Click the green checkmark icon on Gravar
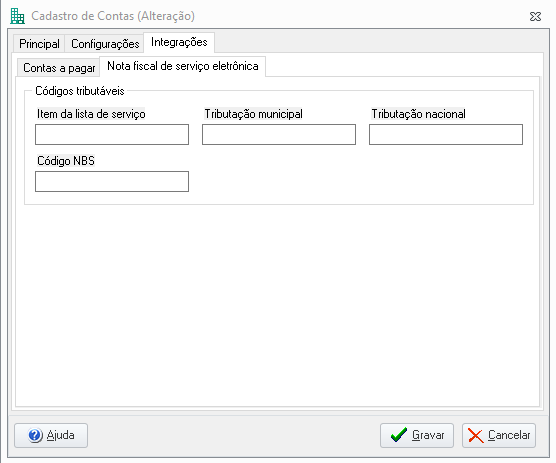 [399, 435]
